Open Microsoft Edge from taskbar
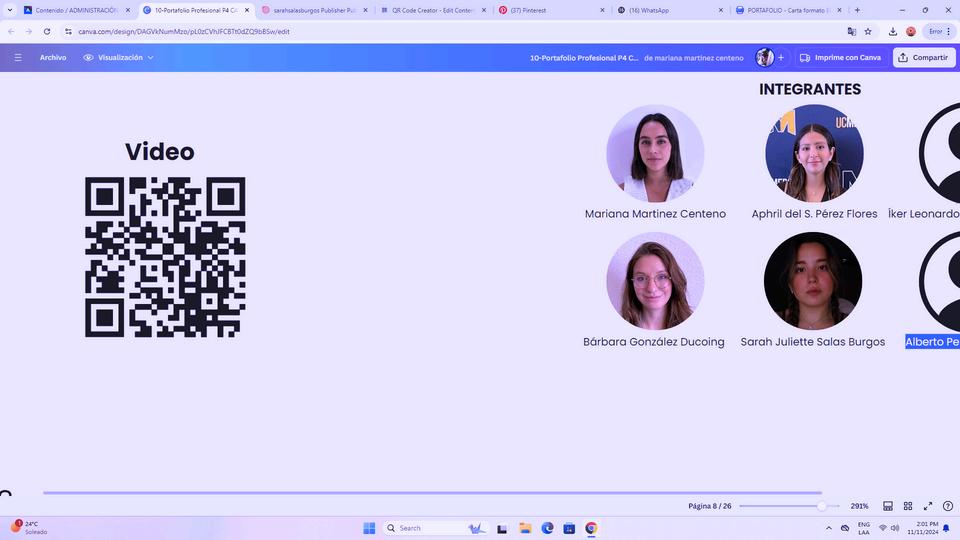This screenshot has height=540, width=960. click(547, 528)
